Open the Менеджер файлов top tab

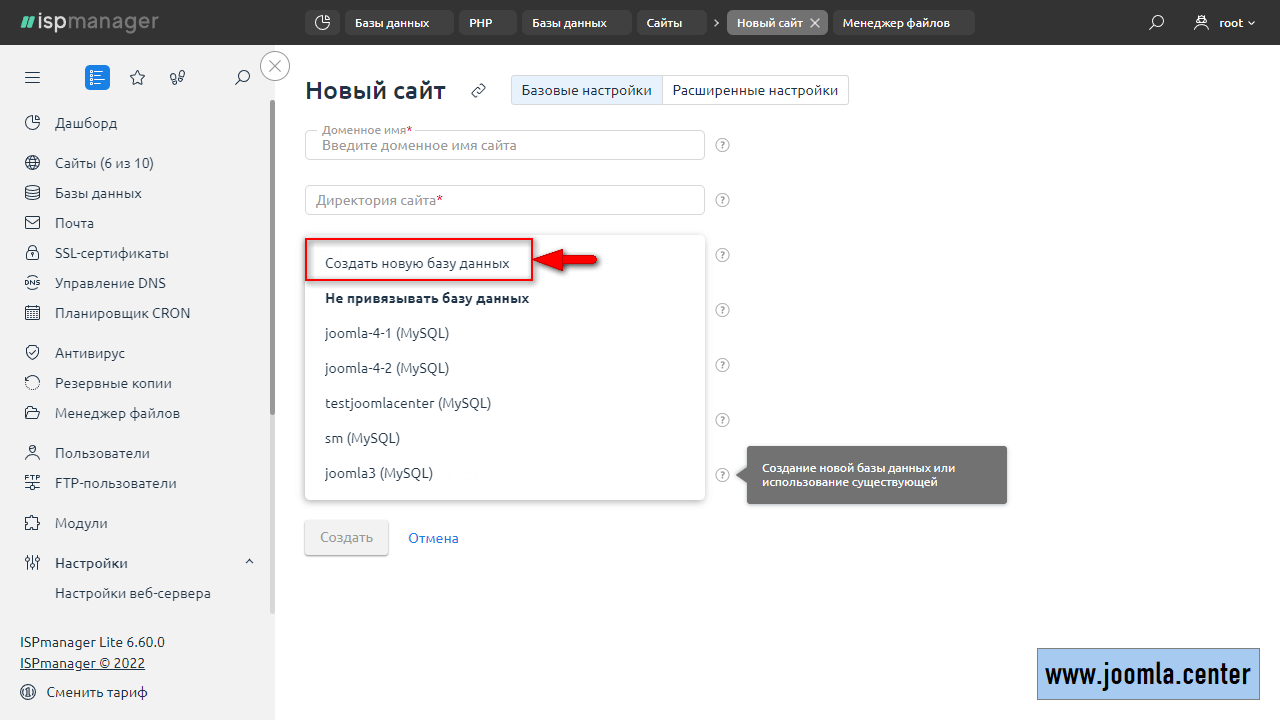click(x=896, y=23)
